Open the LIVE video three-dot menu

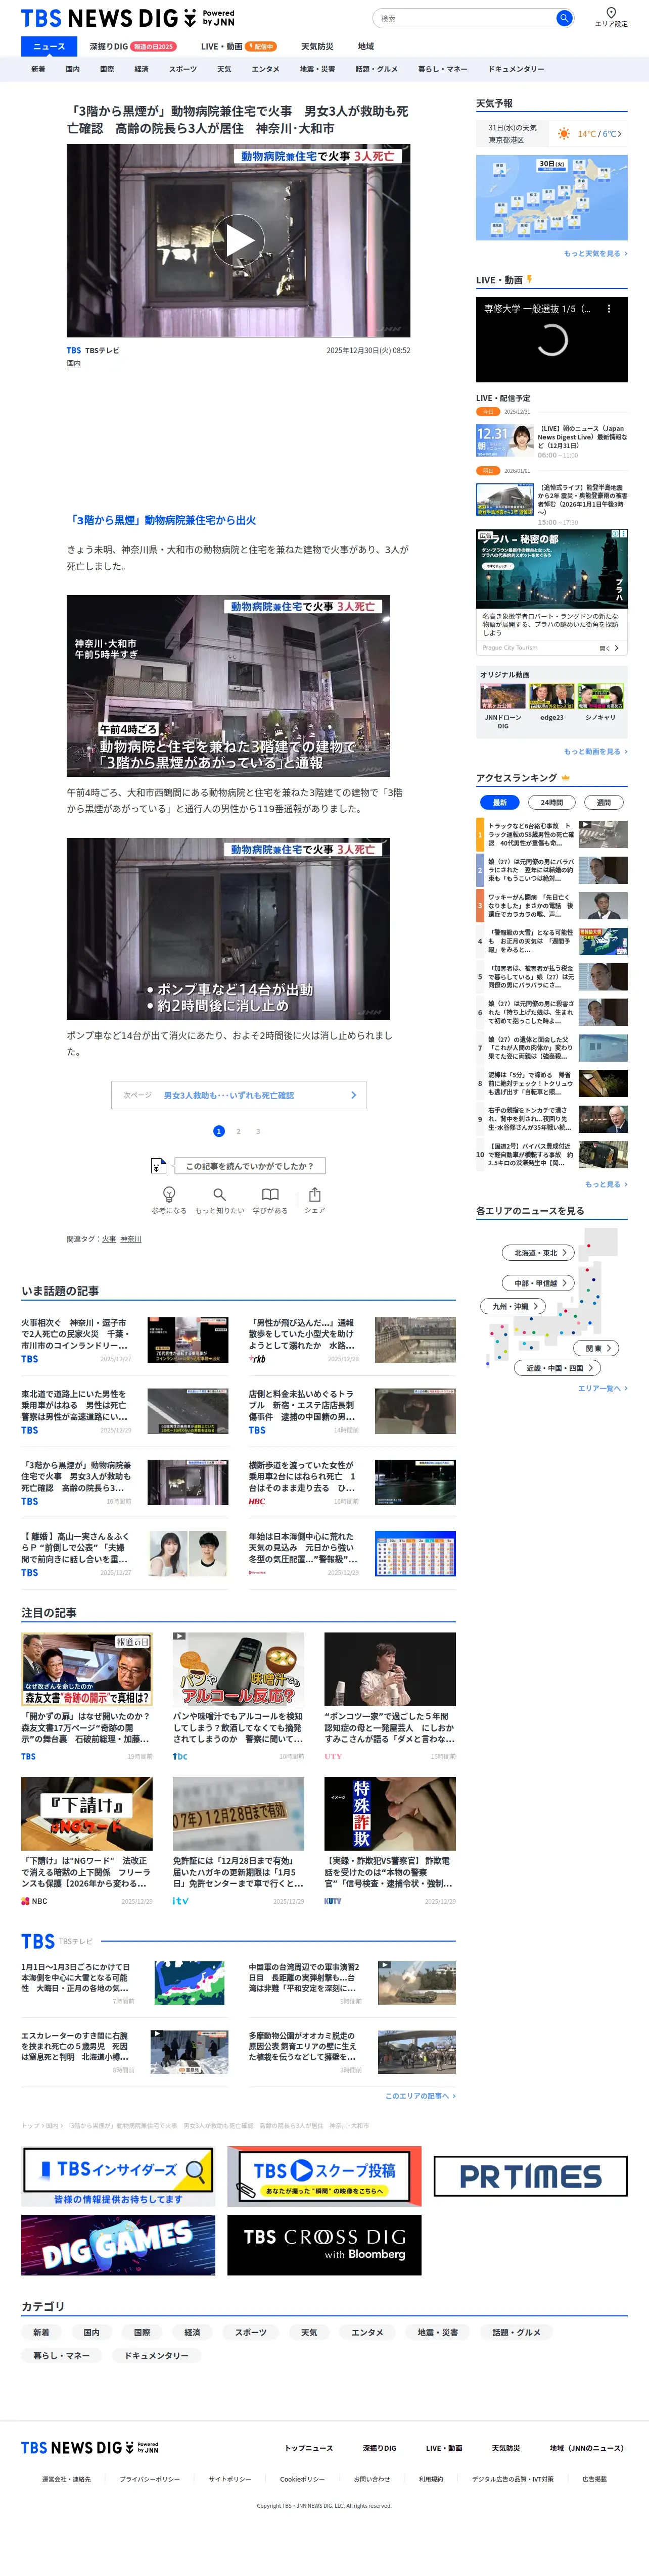point(609,309)
